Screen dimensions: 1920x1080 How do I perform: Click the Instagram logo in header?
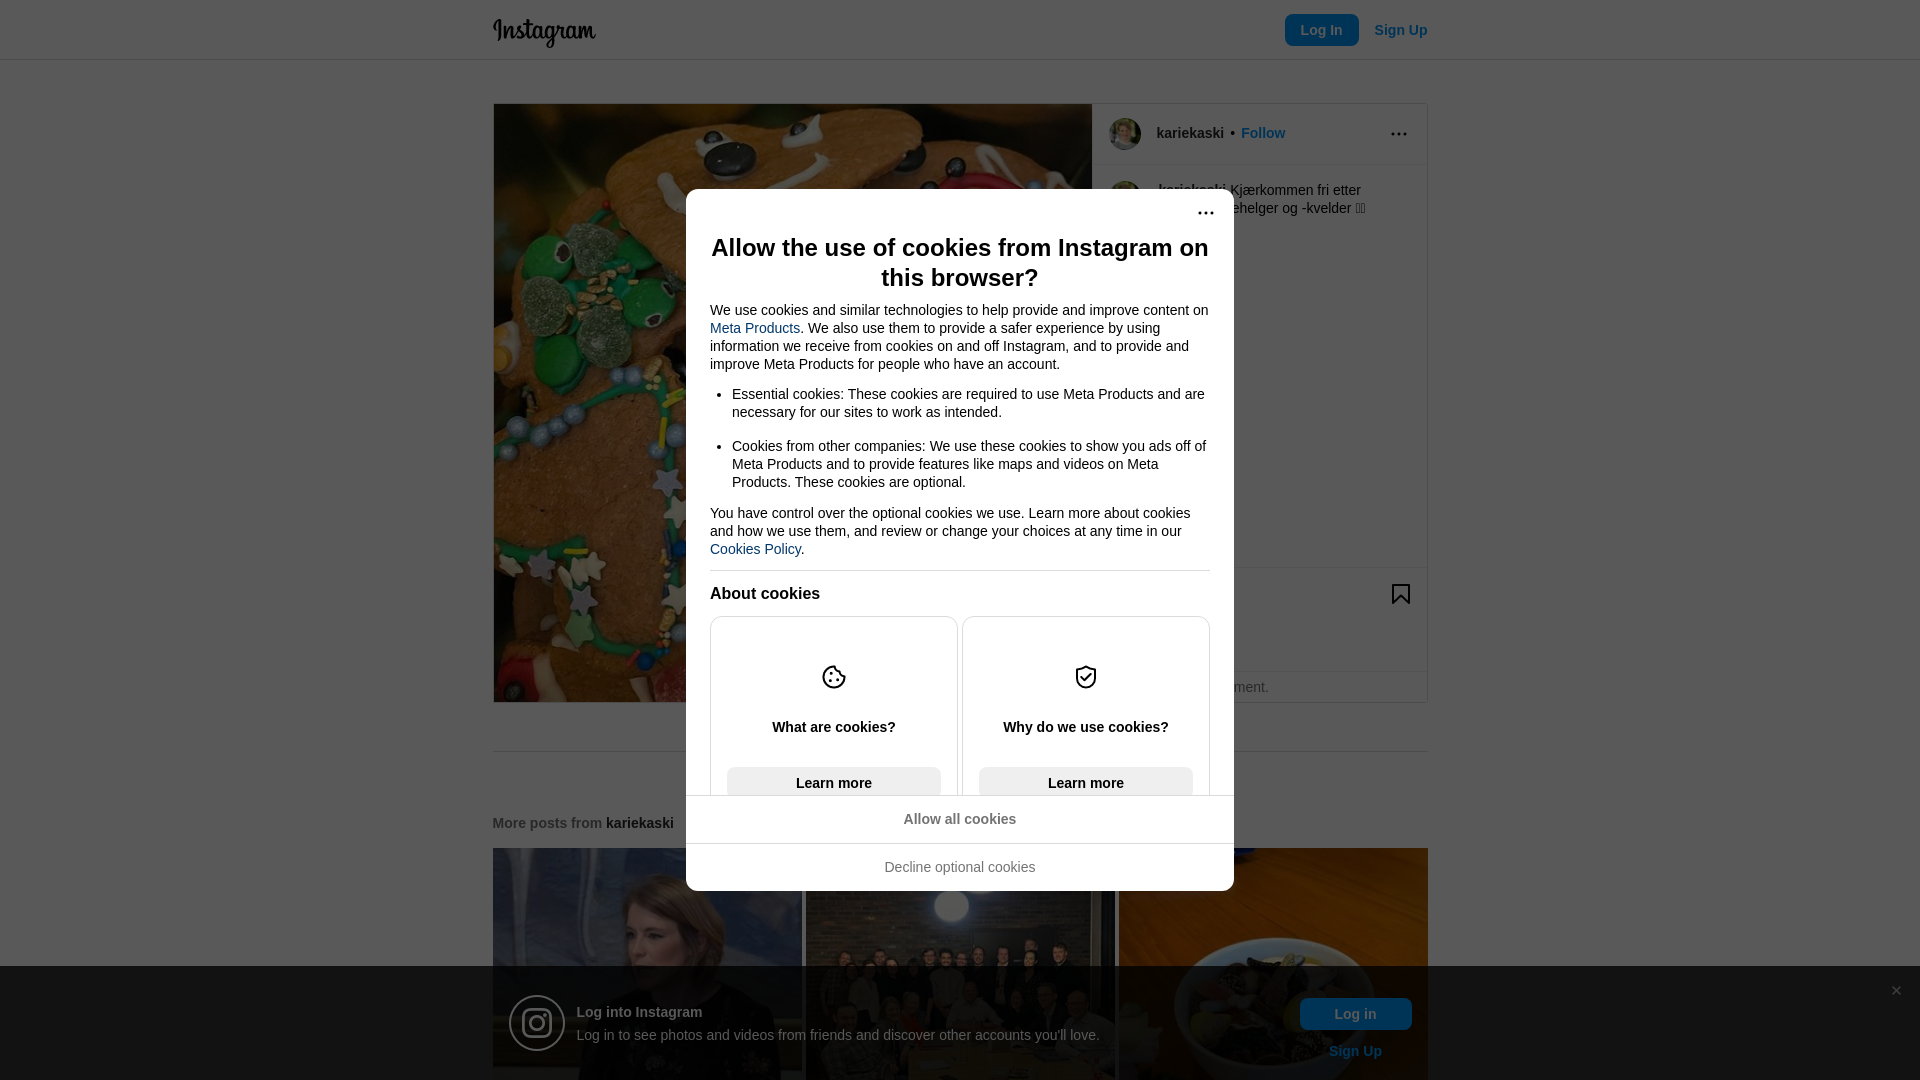[x=544, y=32]
